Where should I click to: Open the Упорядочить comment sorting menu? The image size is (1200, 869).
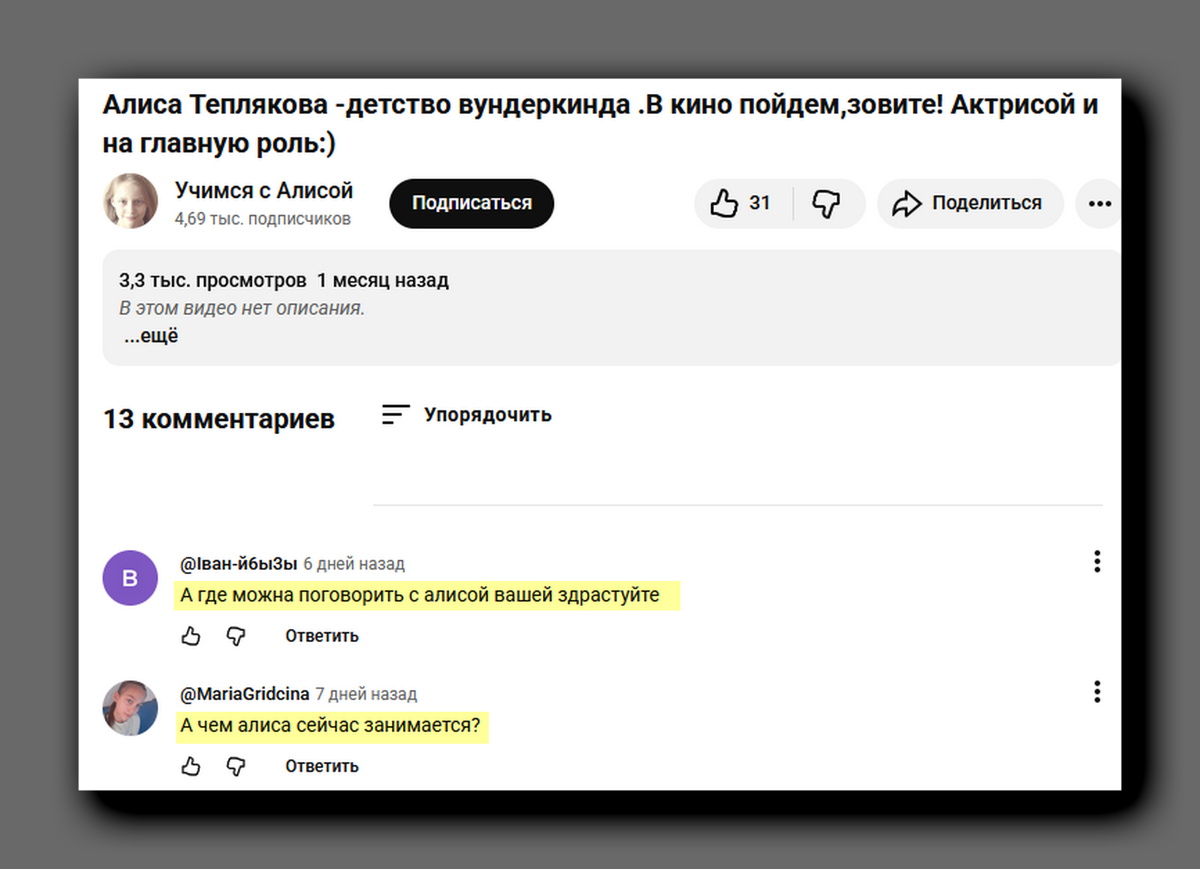click(x=489, y=415)
